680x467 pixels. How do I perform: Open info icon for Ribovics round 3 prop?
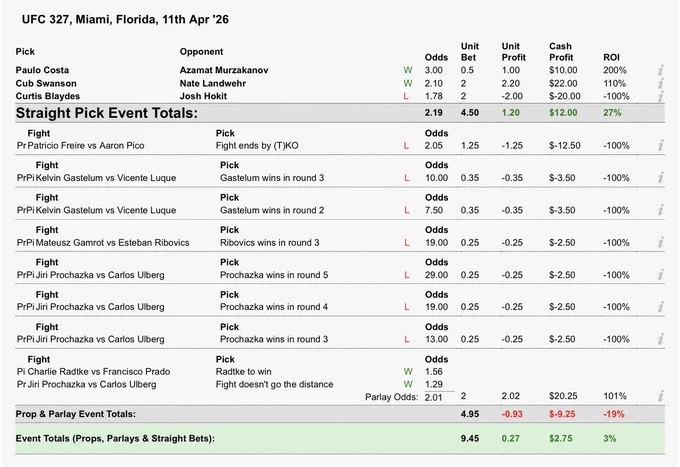point(660,242)
